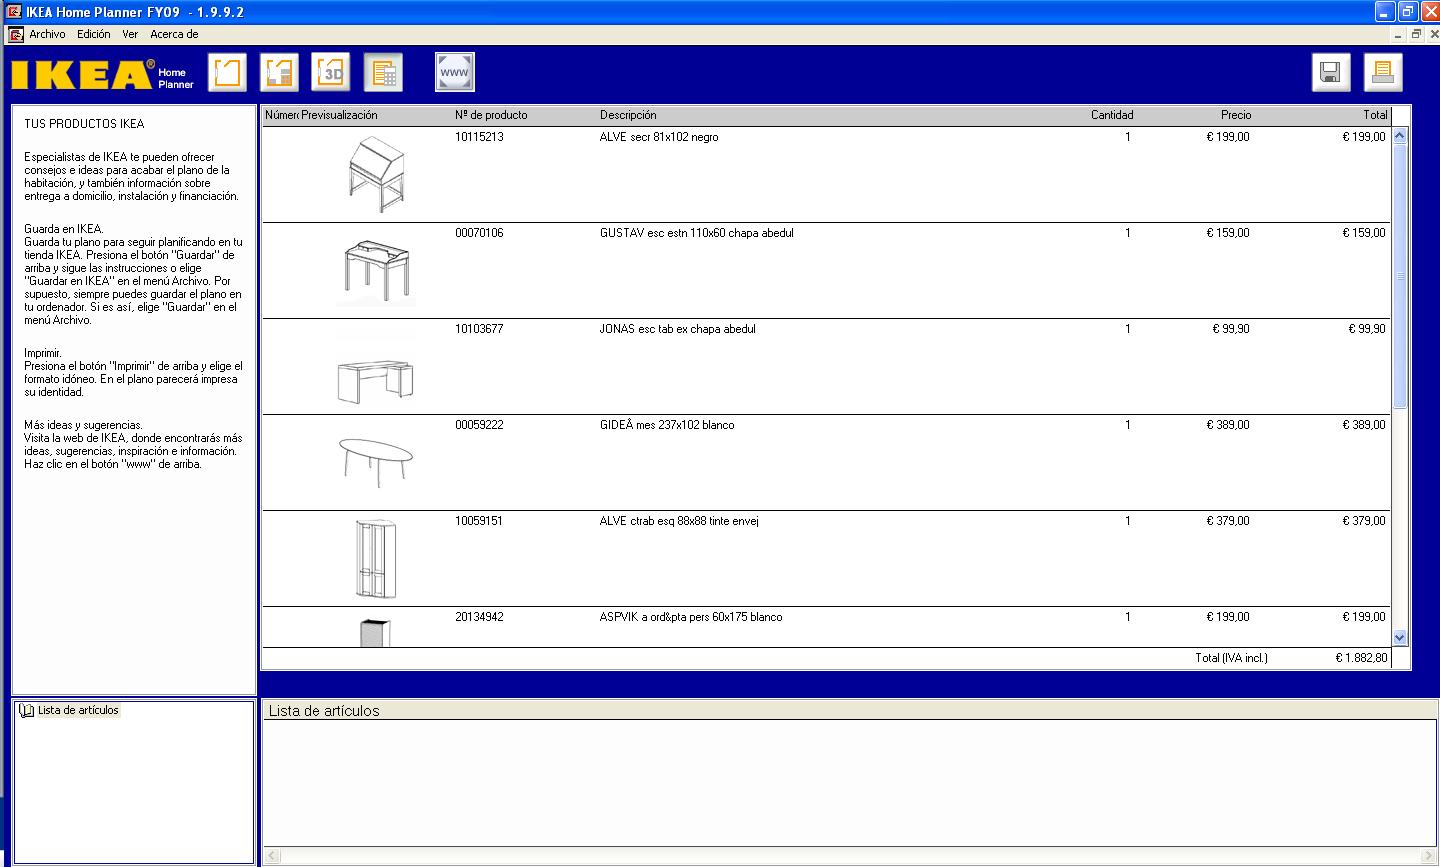Click description ALVE ctrab esq 88x88 tinte envej
This screenshot has height=867, width=1440.
tap(679, 521)
